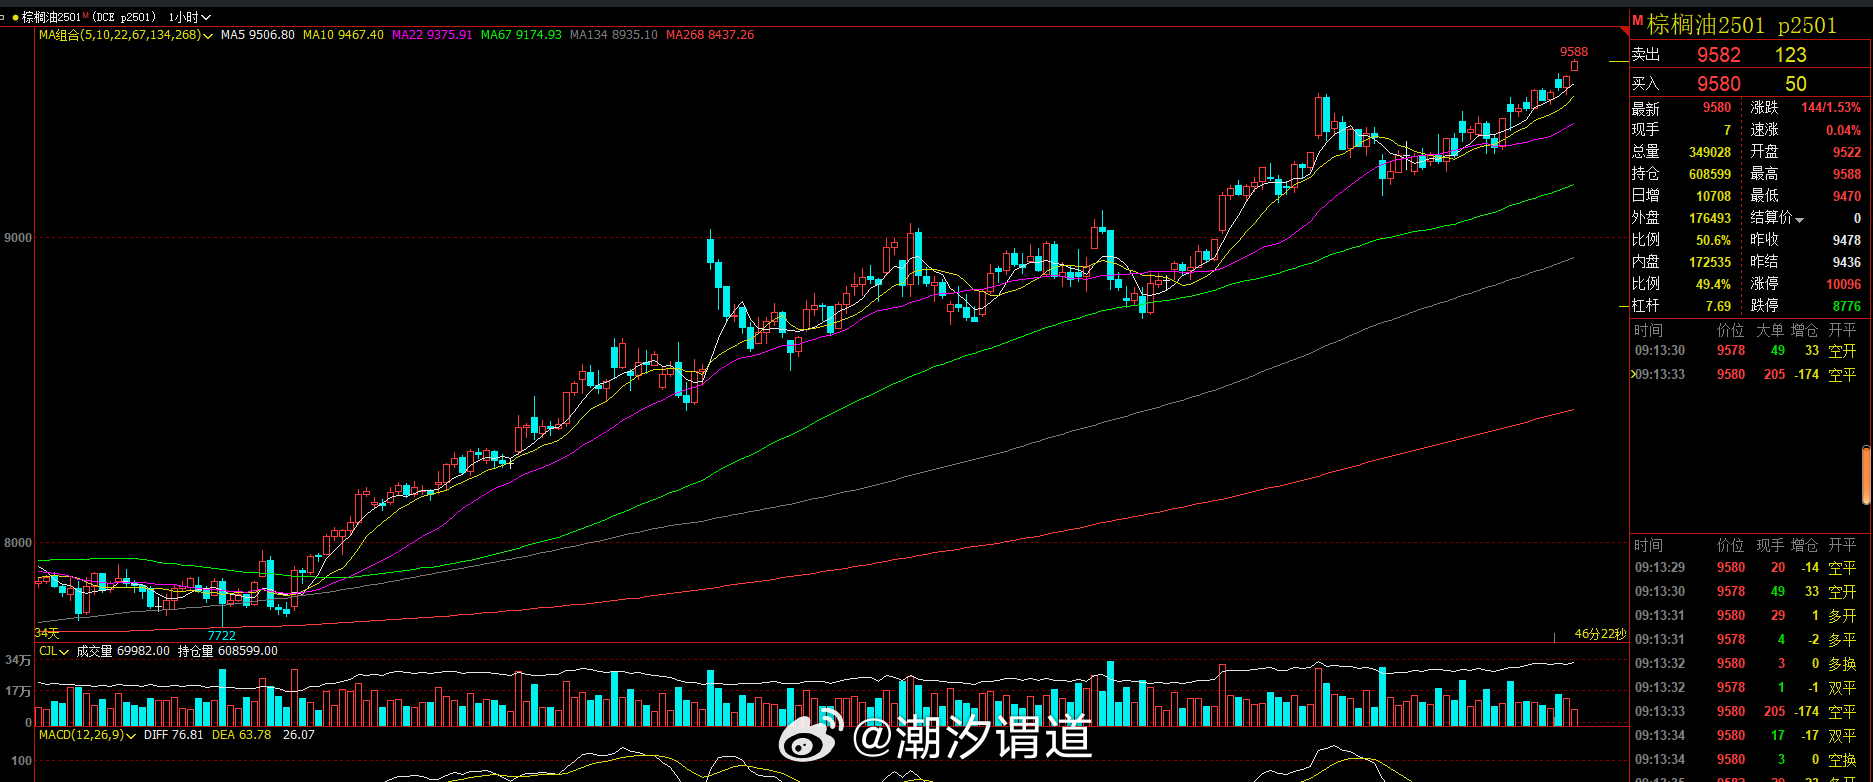This screenshot has width=1873, height=782.
Task: Click the 持仓量 608599.00 readout
Action: coord(228,651)
